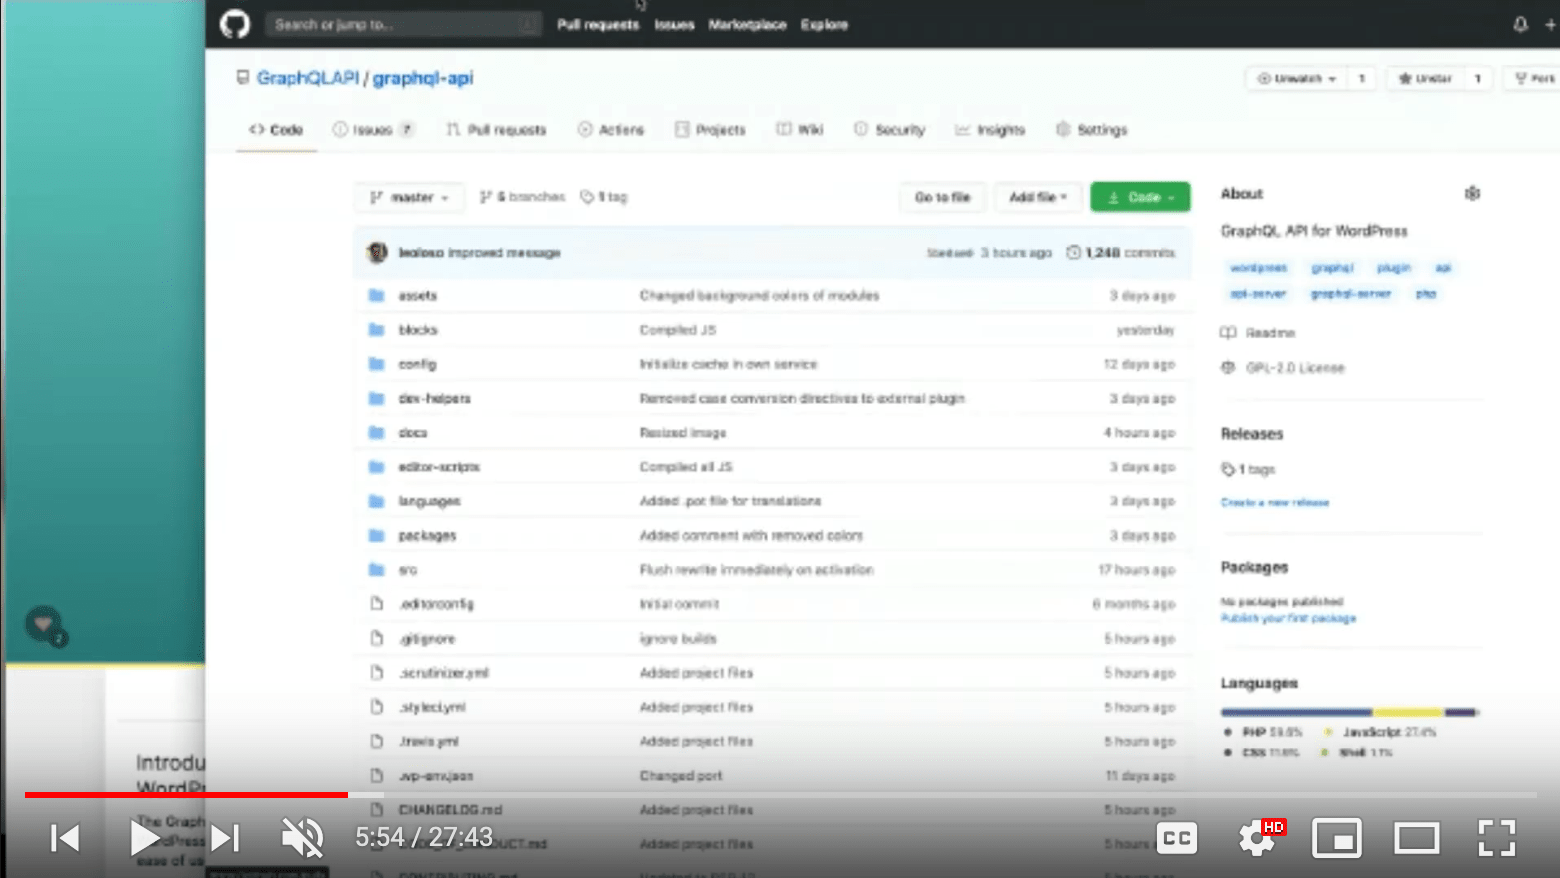Enter full screen mode

tap(1497, 838)
